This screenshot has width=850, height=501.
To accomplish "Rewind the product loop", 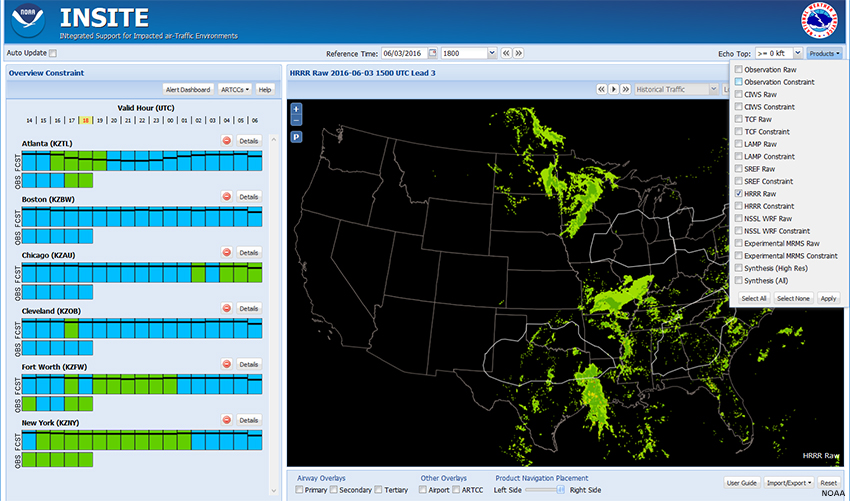I will point(601,89).
